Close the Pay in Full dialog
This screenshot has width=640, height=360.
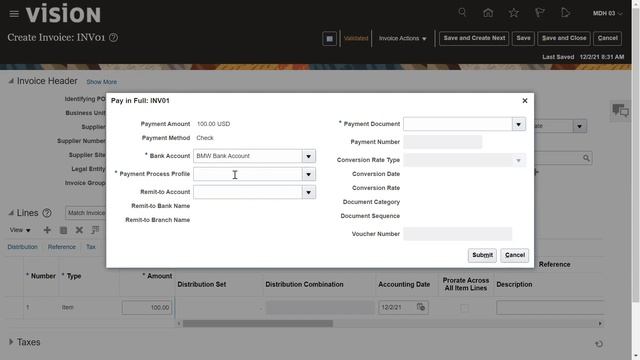point(525,100)
